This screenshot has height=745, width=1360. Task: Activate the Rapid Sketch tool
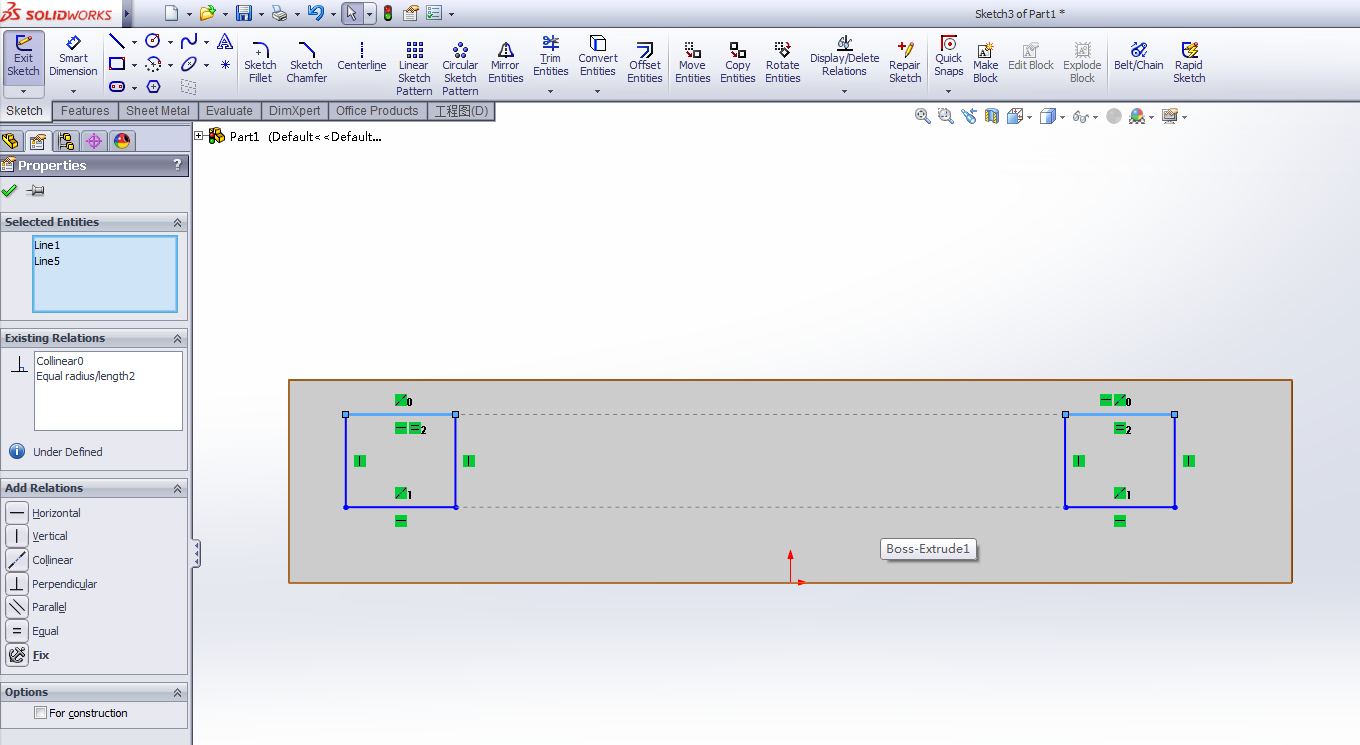click(1189, 64)
